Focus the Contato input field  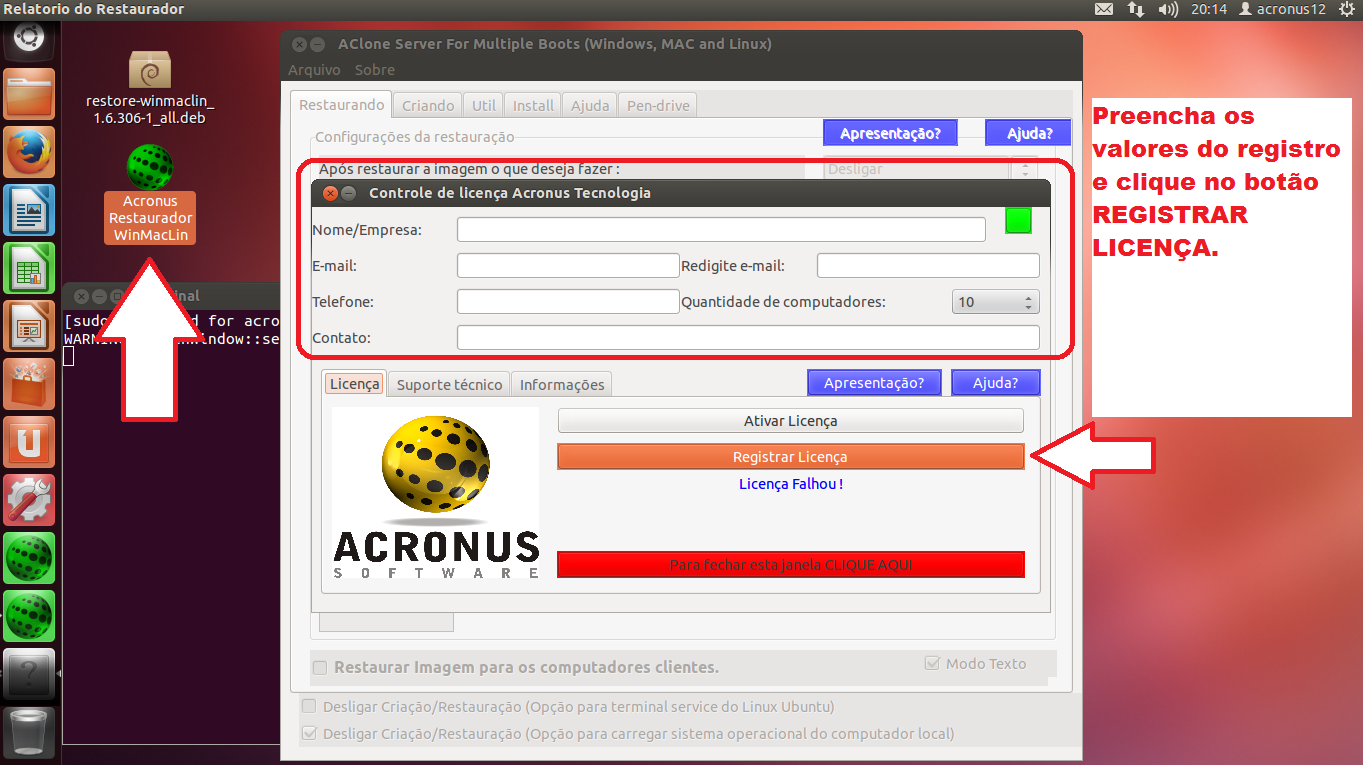coord(748,338)
